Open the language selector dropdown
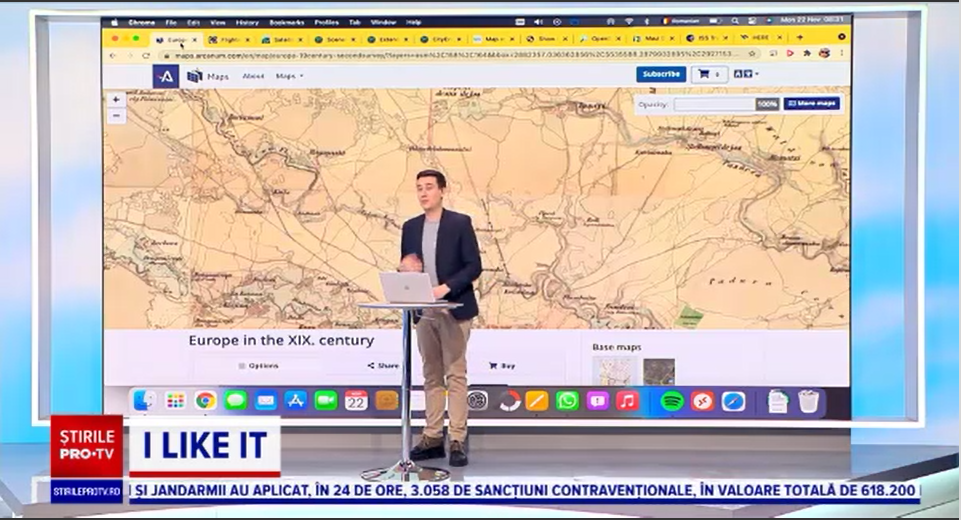The height and width of the screenshot is (520, 961). click(x=746, y=74)
